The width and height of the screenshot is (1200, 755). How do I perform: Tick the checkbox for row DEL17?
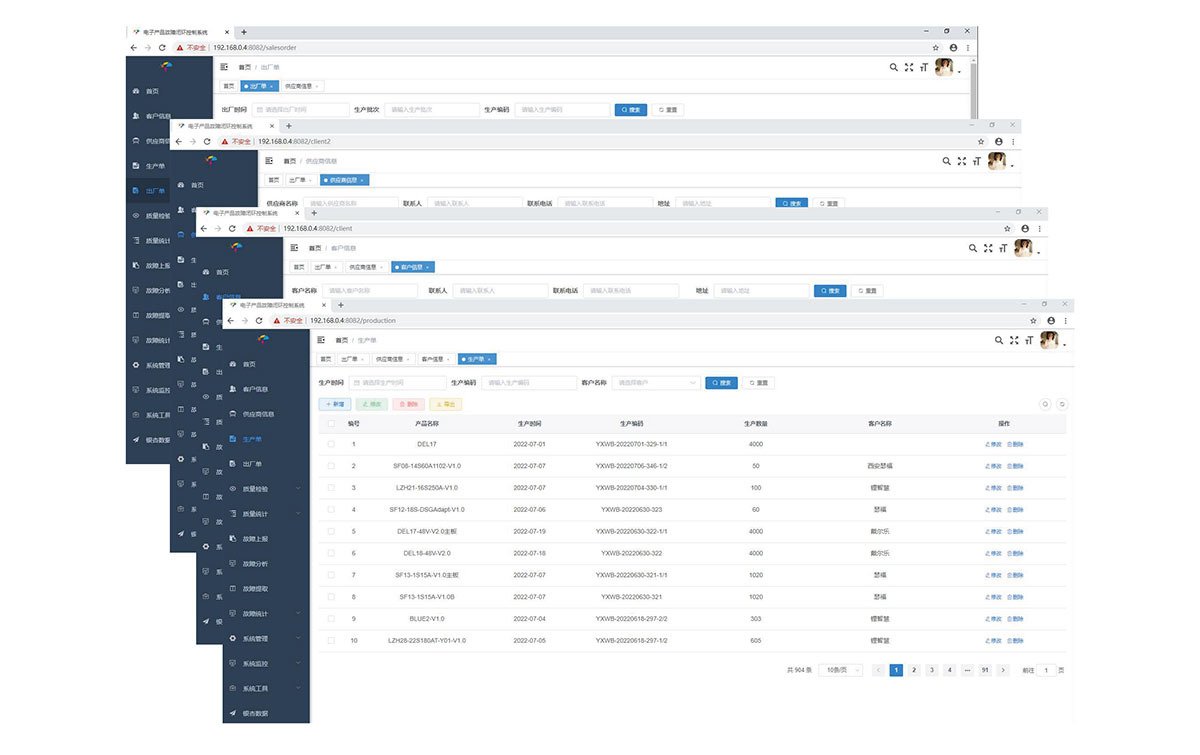(331, 444)
